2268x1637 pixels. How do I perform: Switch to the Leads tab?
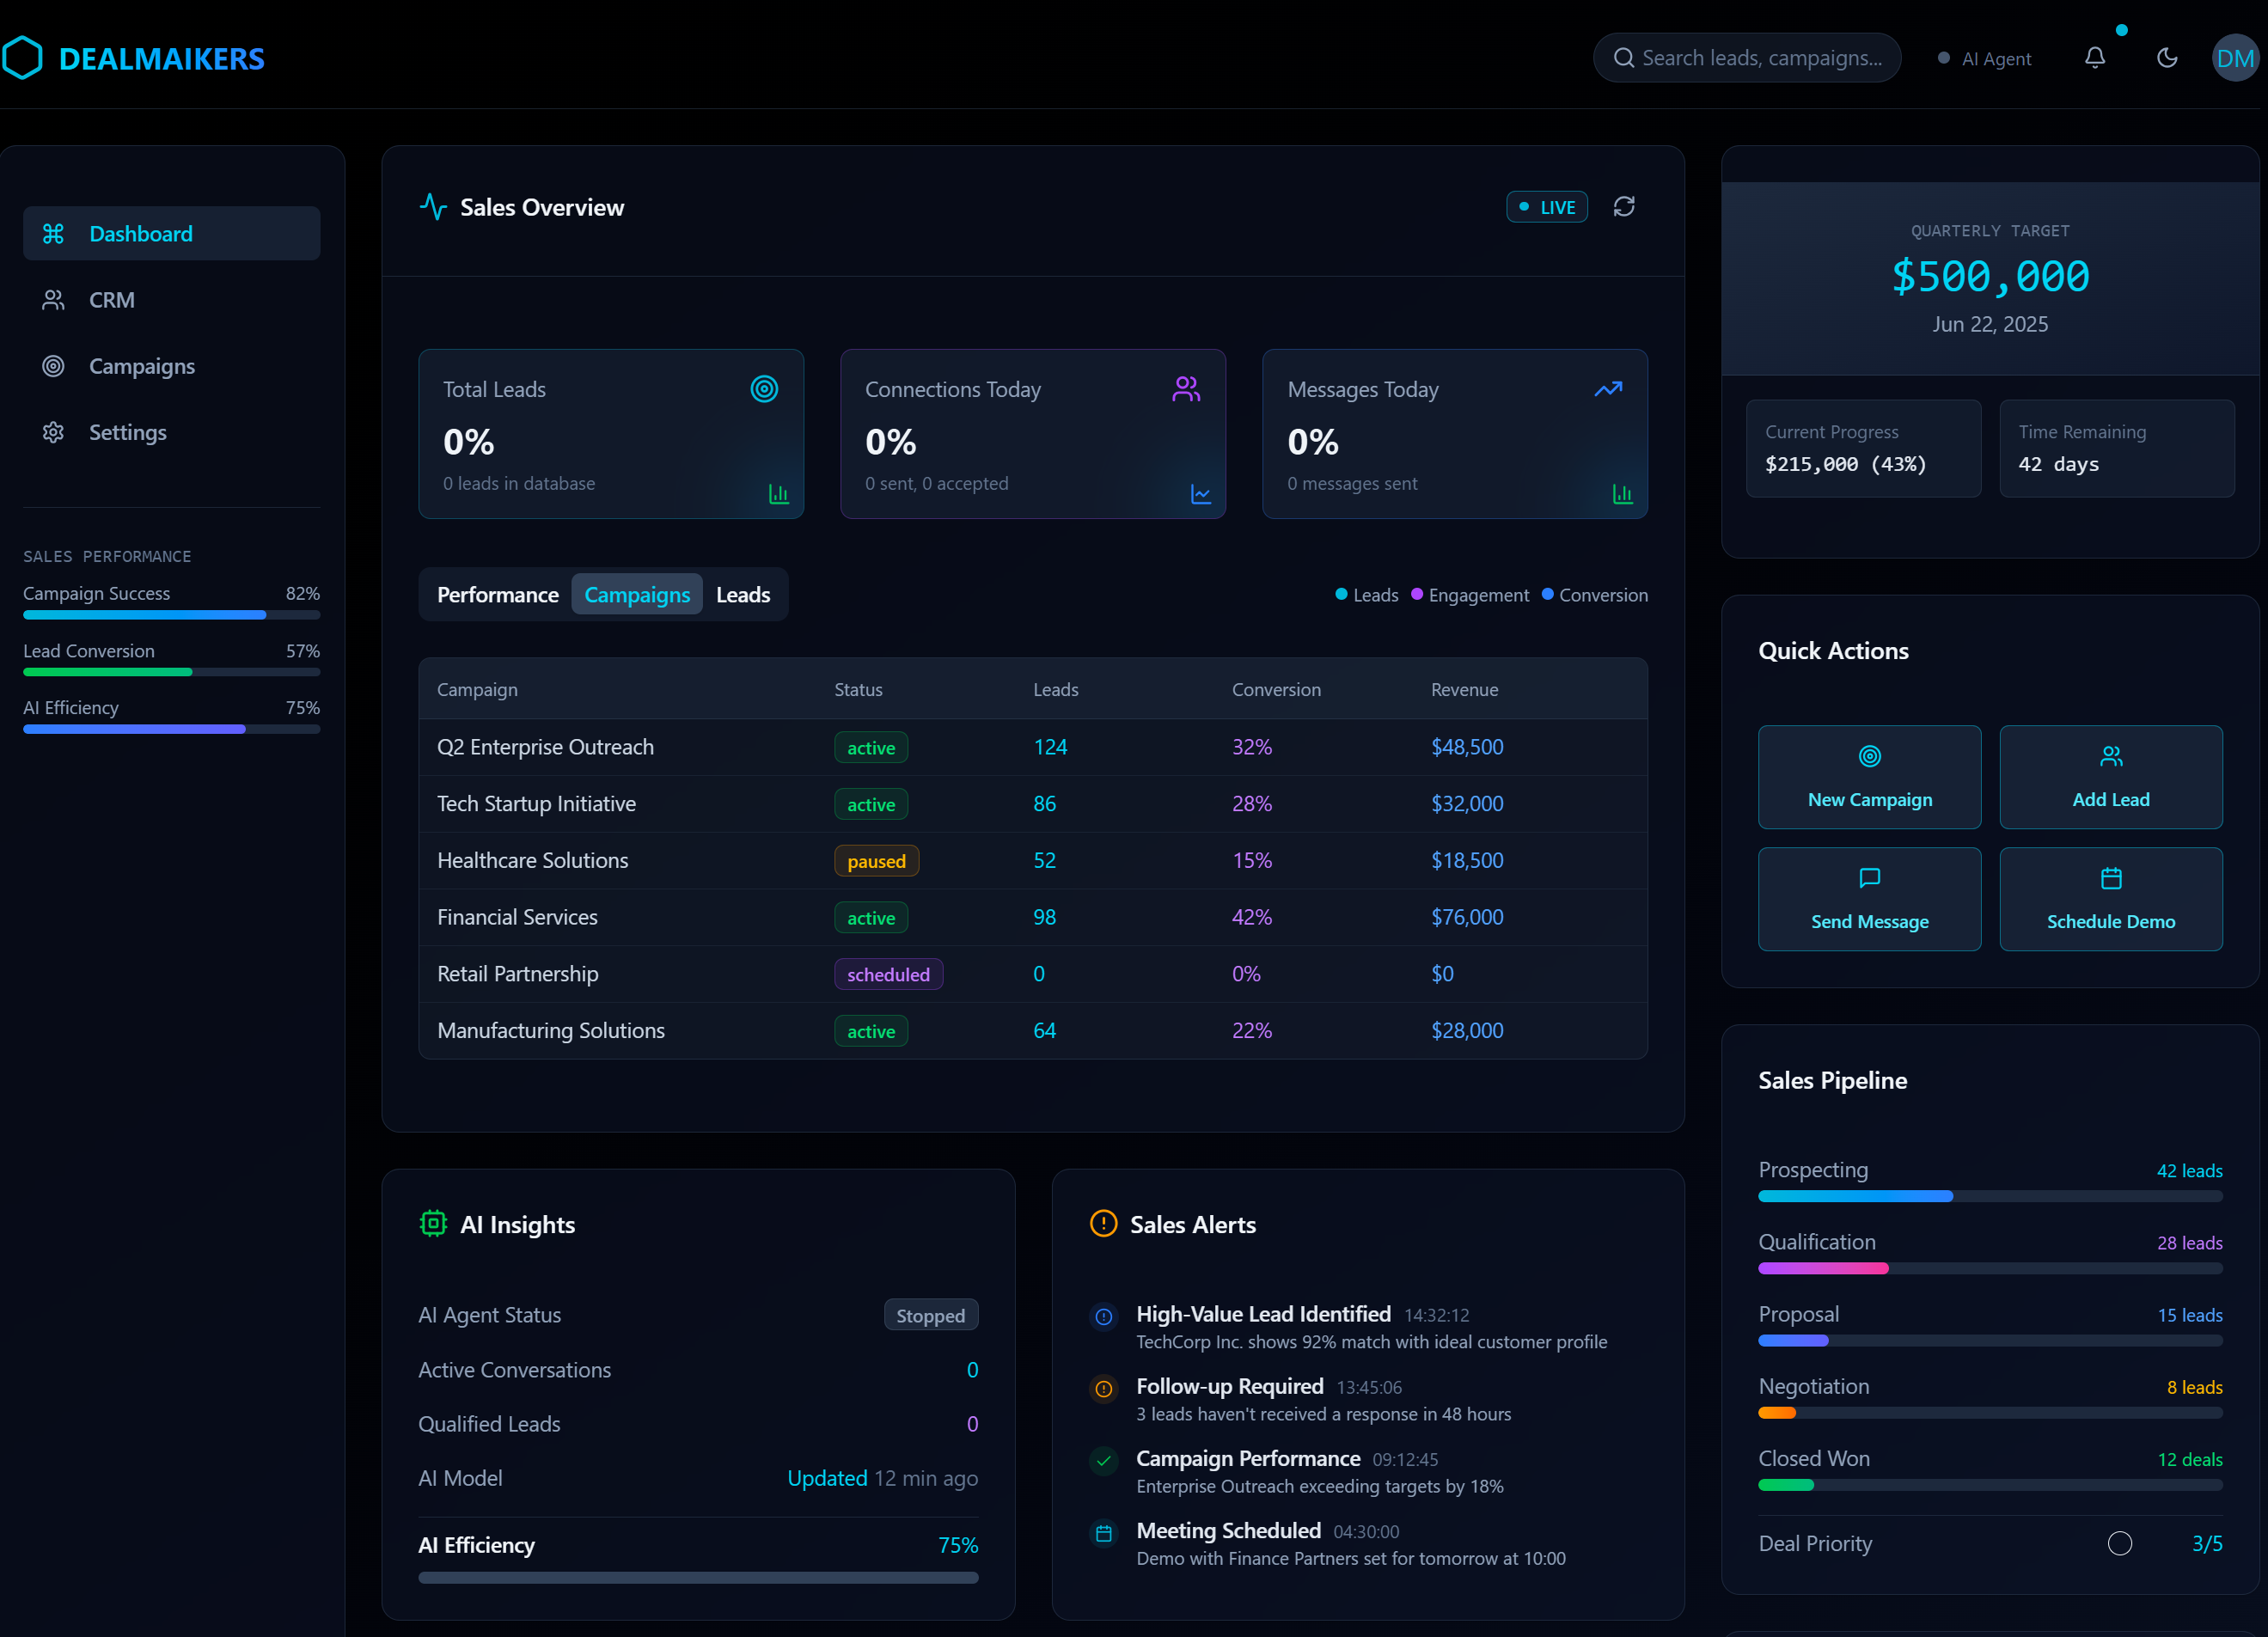click(x=742, y=594)
